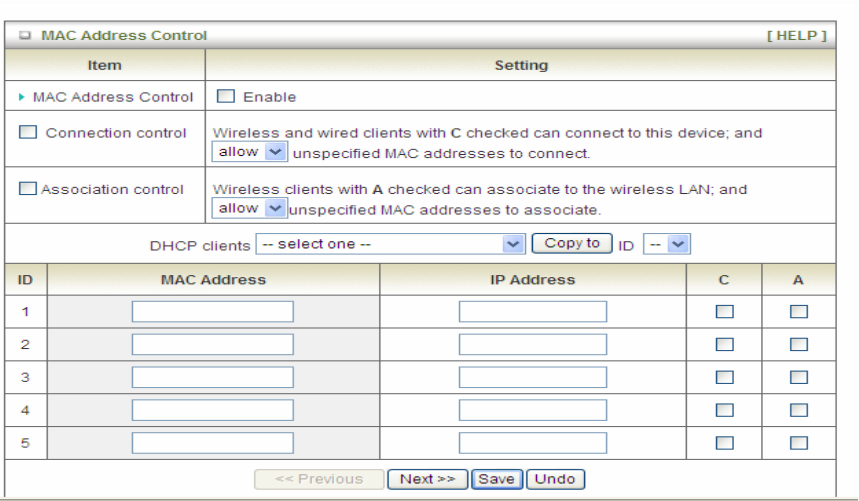
Task: Enable MAC Address Control checkbox
Action: tap(226, 97)
